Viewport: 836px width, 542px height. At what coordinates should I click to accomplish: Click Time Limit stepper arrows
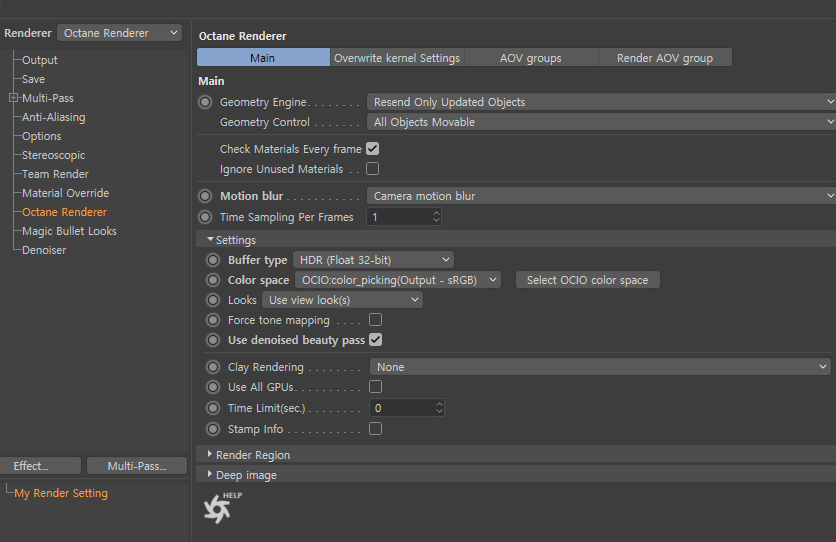tap(439, 408)
